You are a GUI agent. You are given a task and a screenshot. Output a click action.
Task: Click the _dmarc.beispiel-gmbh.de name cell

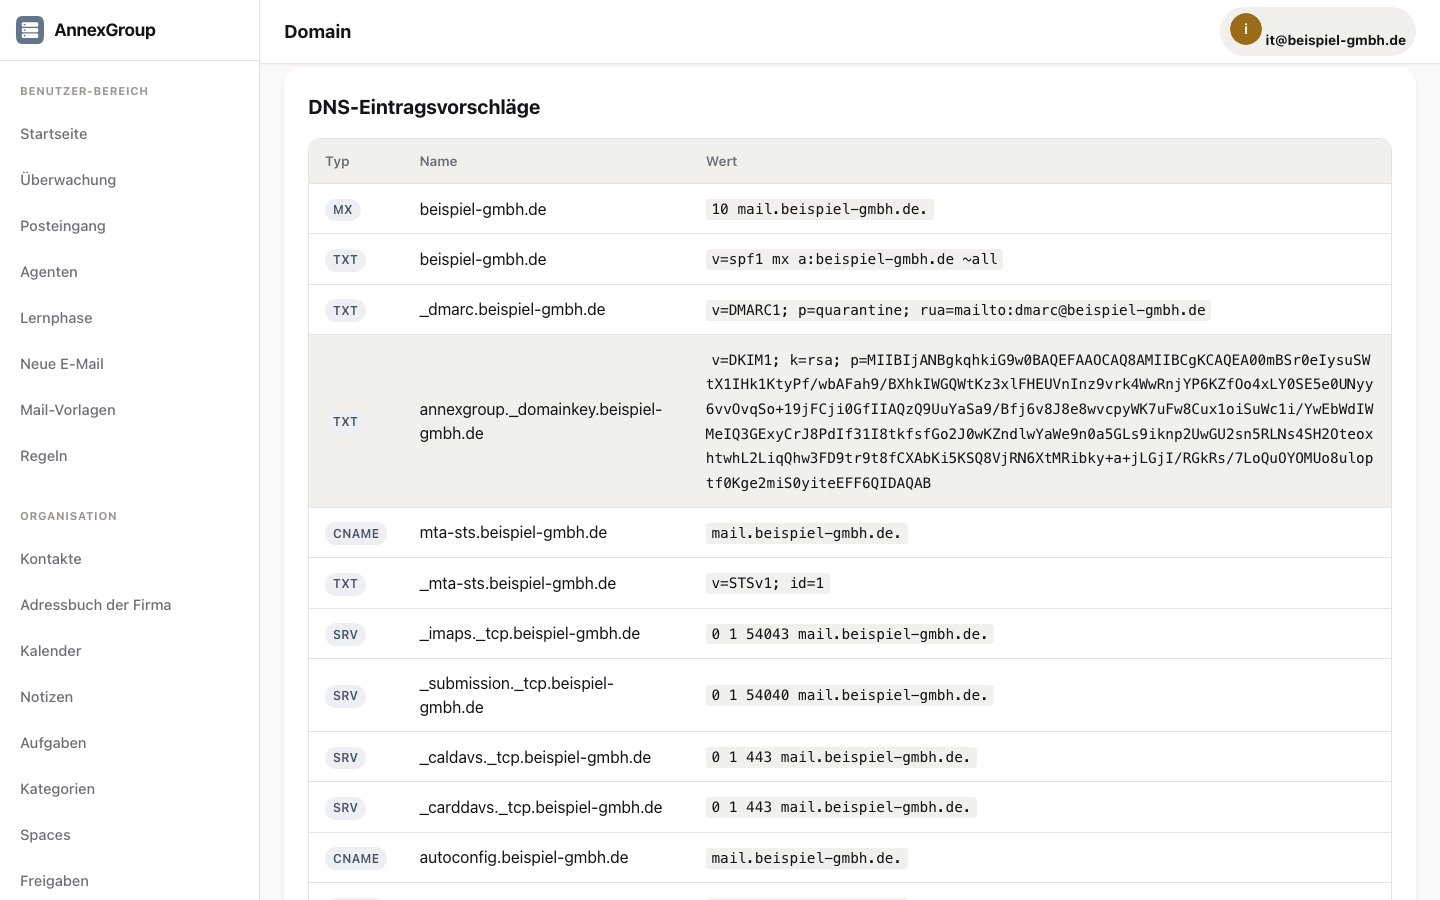[x=512, y=309]
